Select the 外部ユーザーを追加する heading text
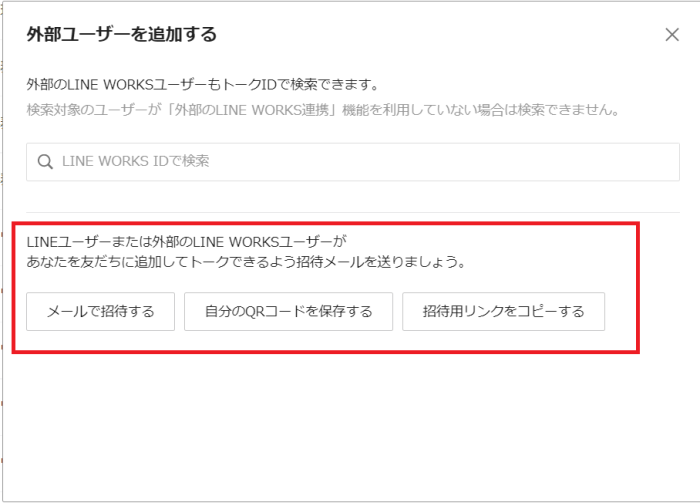700x503 pixels. pos(121,34)
